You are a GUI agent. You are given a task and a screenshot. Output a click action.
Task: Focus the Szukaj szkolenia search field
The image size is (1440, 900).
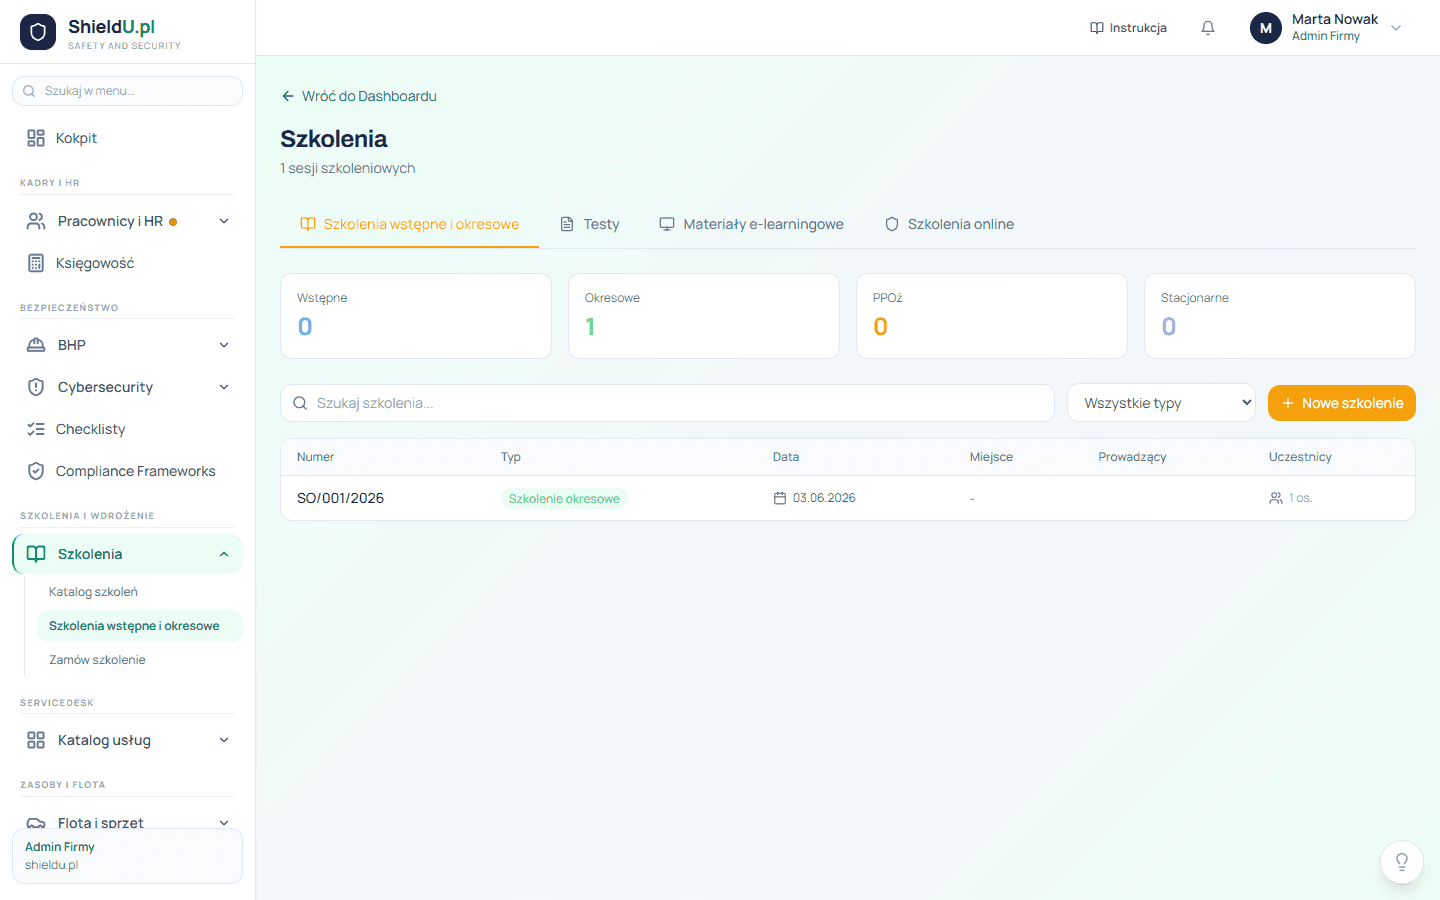pos(667,403)
